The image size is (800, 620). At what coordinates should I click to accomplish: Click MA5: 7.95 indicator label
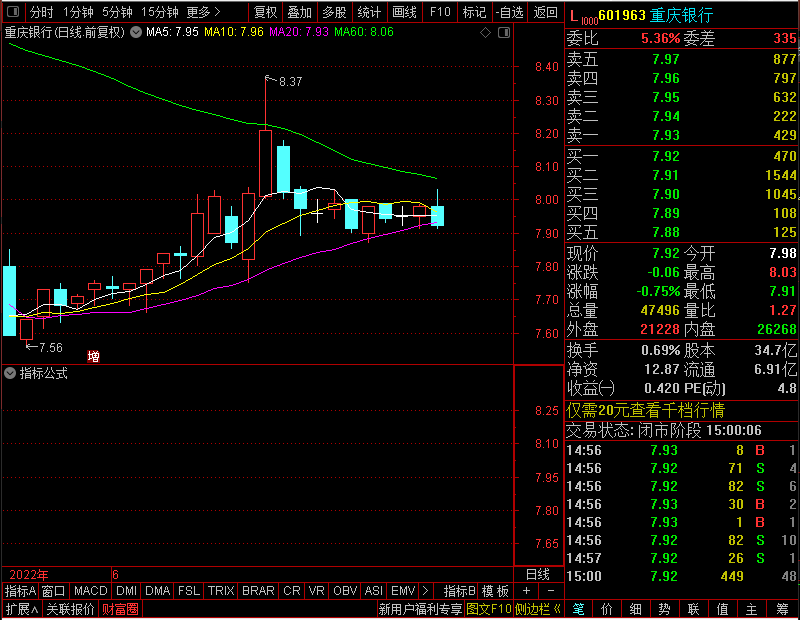pos(172,32)
